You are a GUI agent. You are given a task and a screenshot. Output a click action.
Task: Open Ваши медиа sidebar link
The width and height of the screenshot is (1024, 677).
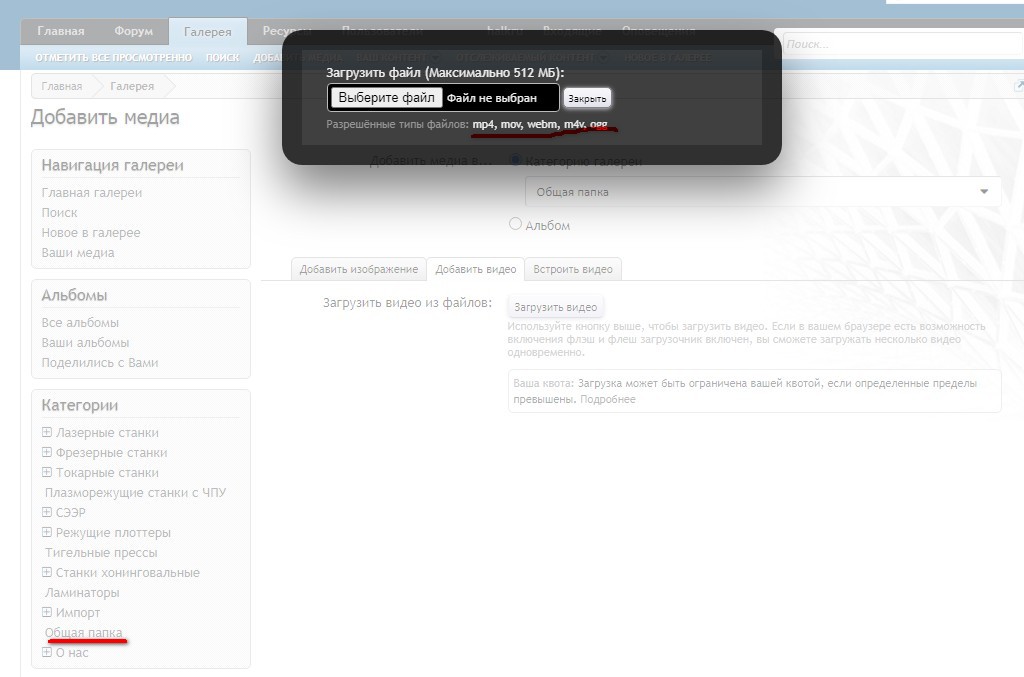click(78, 253)
